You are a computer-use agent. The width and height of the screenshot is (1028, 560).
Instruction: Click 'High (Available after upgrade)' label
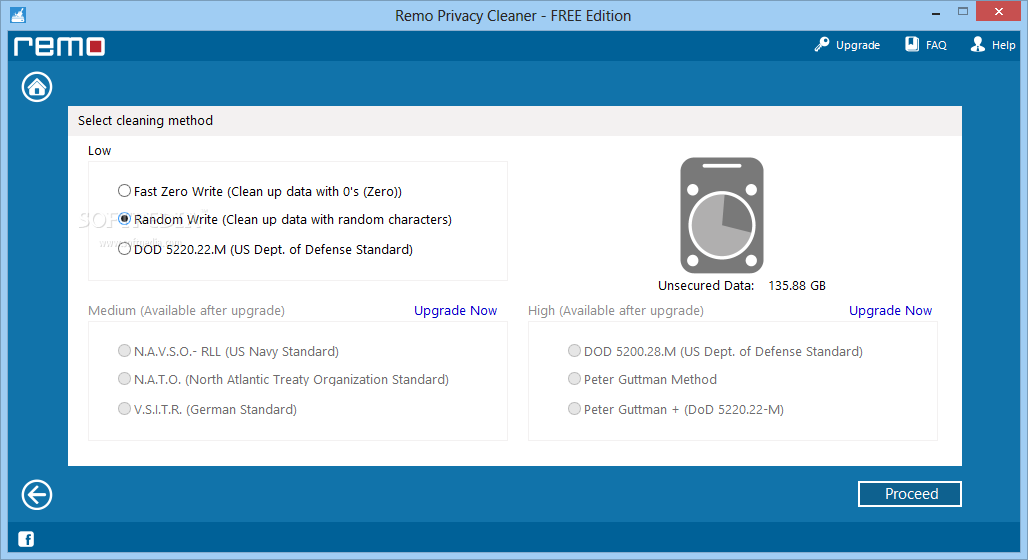[x=616, y=310]
